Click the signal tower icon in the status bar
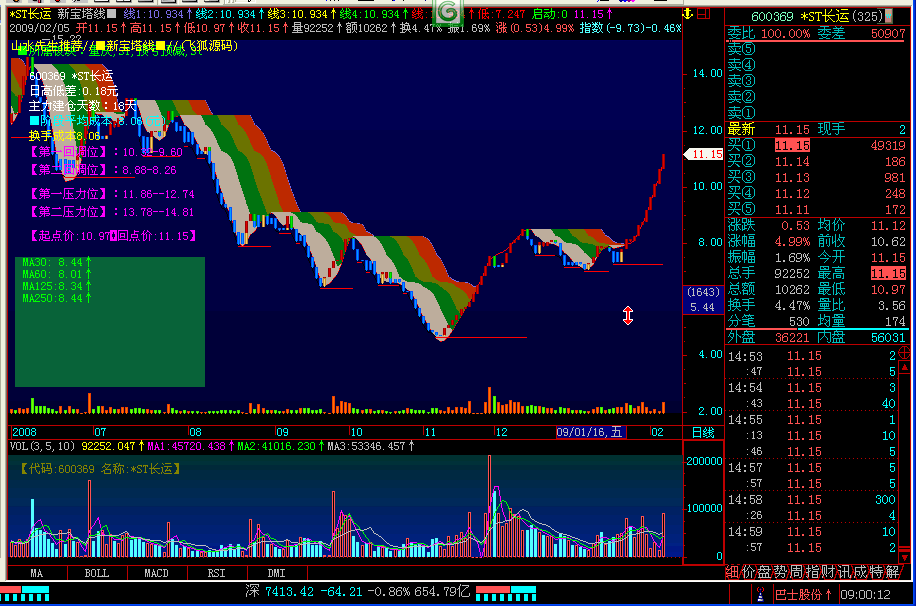 760,594
